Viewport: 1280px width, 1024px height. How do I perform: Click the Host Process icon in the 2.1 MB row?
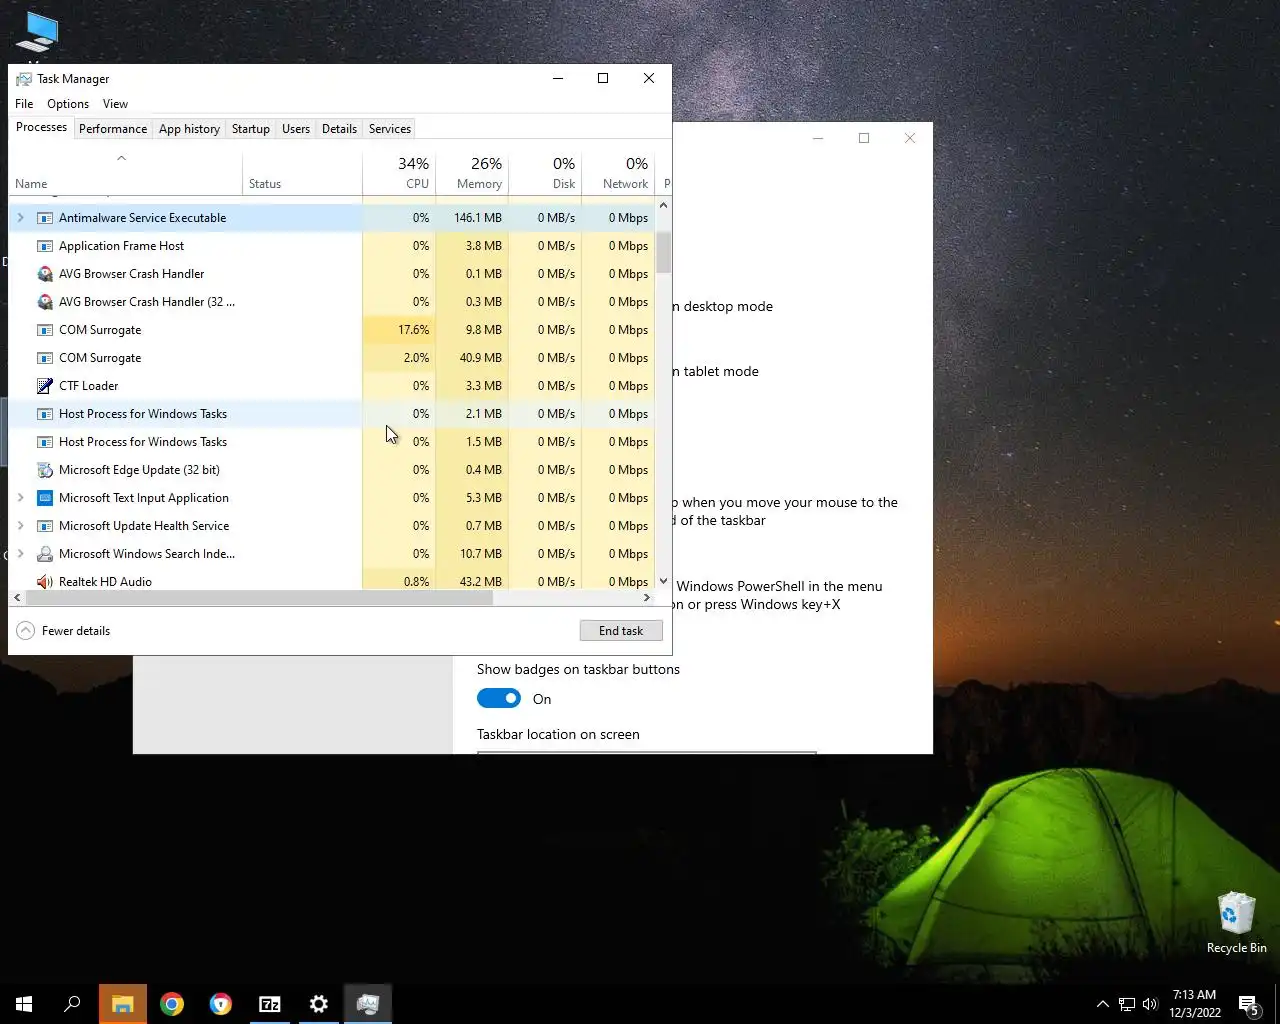pyautogui.click(x=45, y=414)
